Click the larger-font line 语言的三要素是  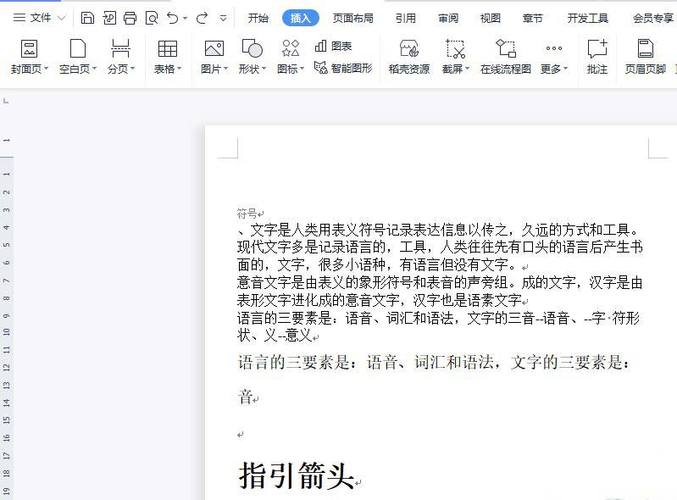coord(433,362)
